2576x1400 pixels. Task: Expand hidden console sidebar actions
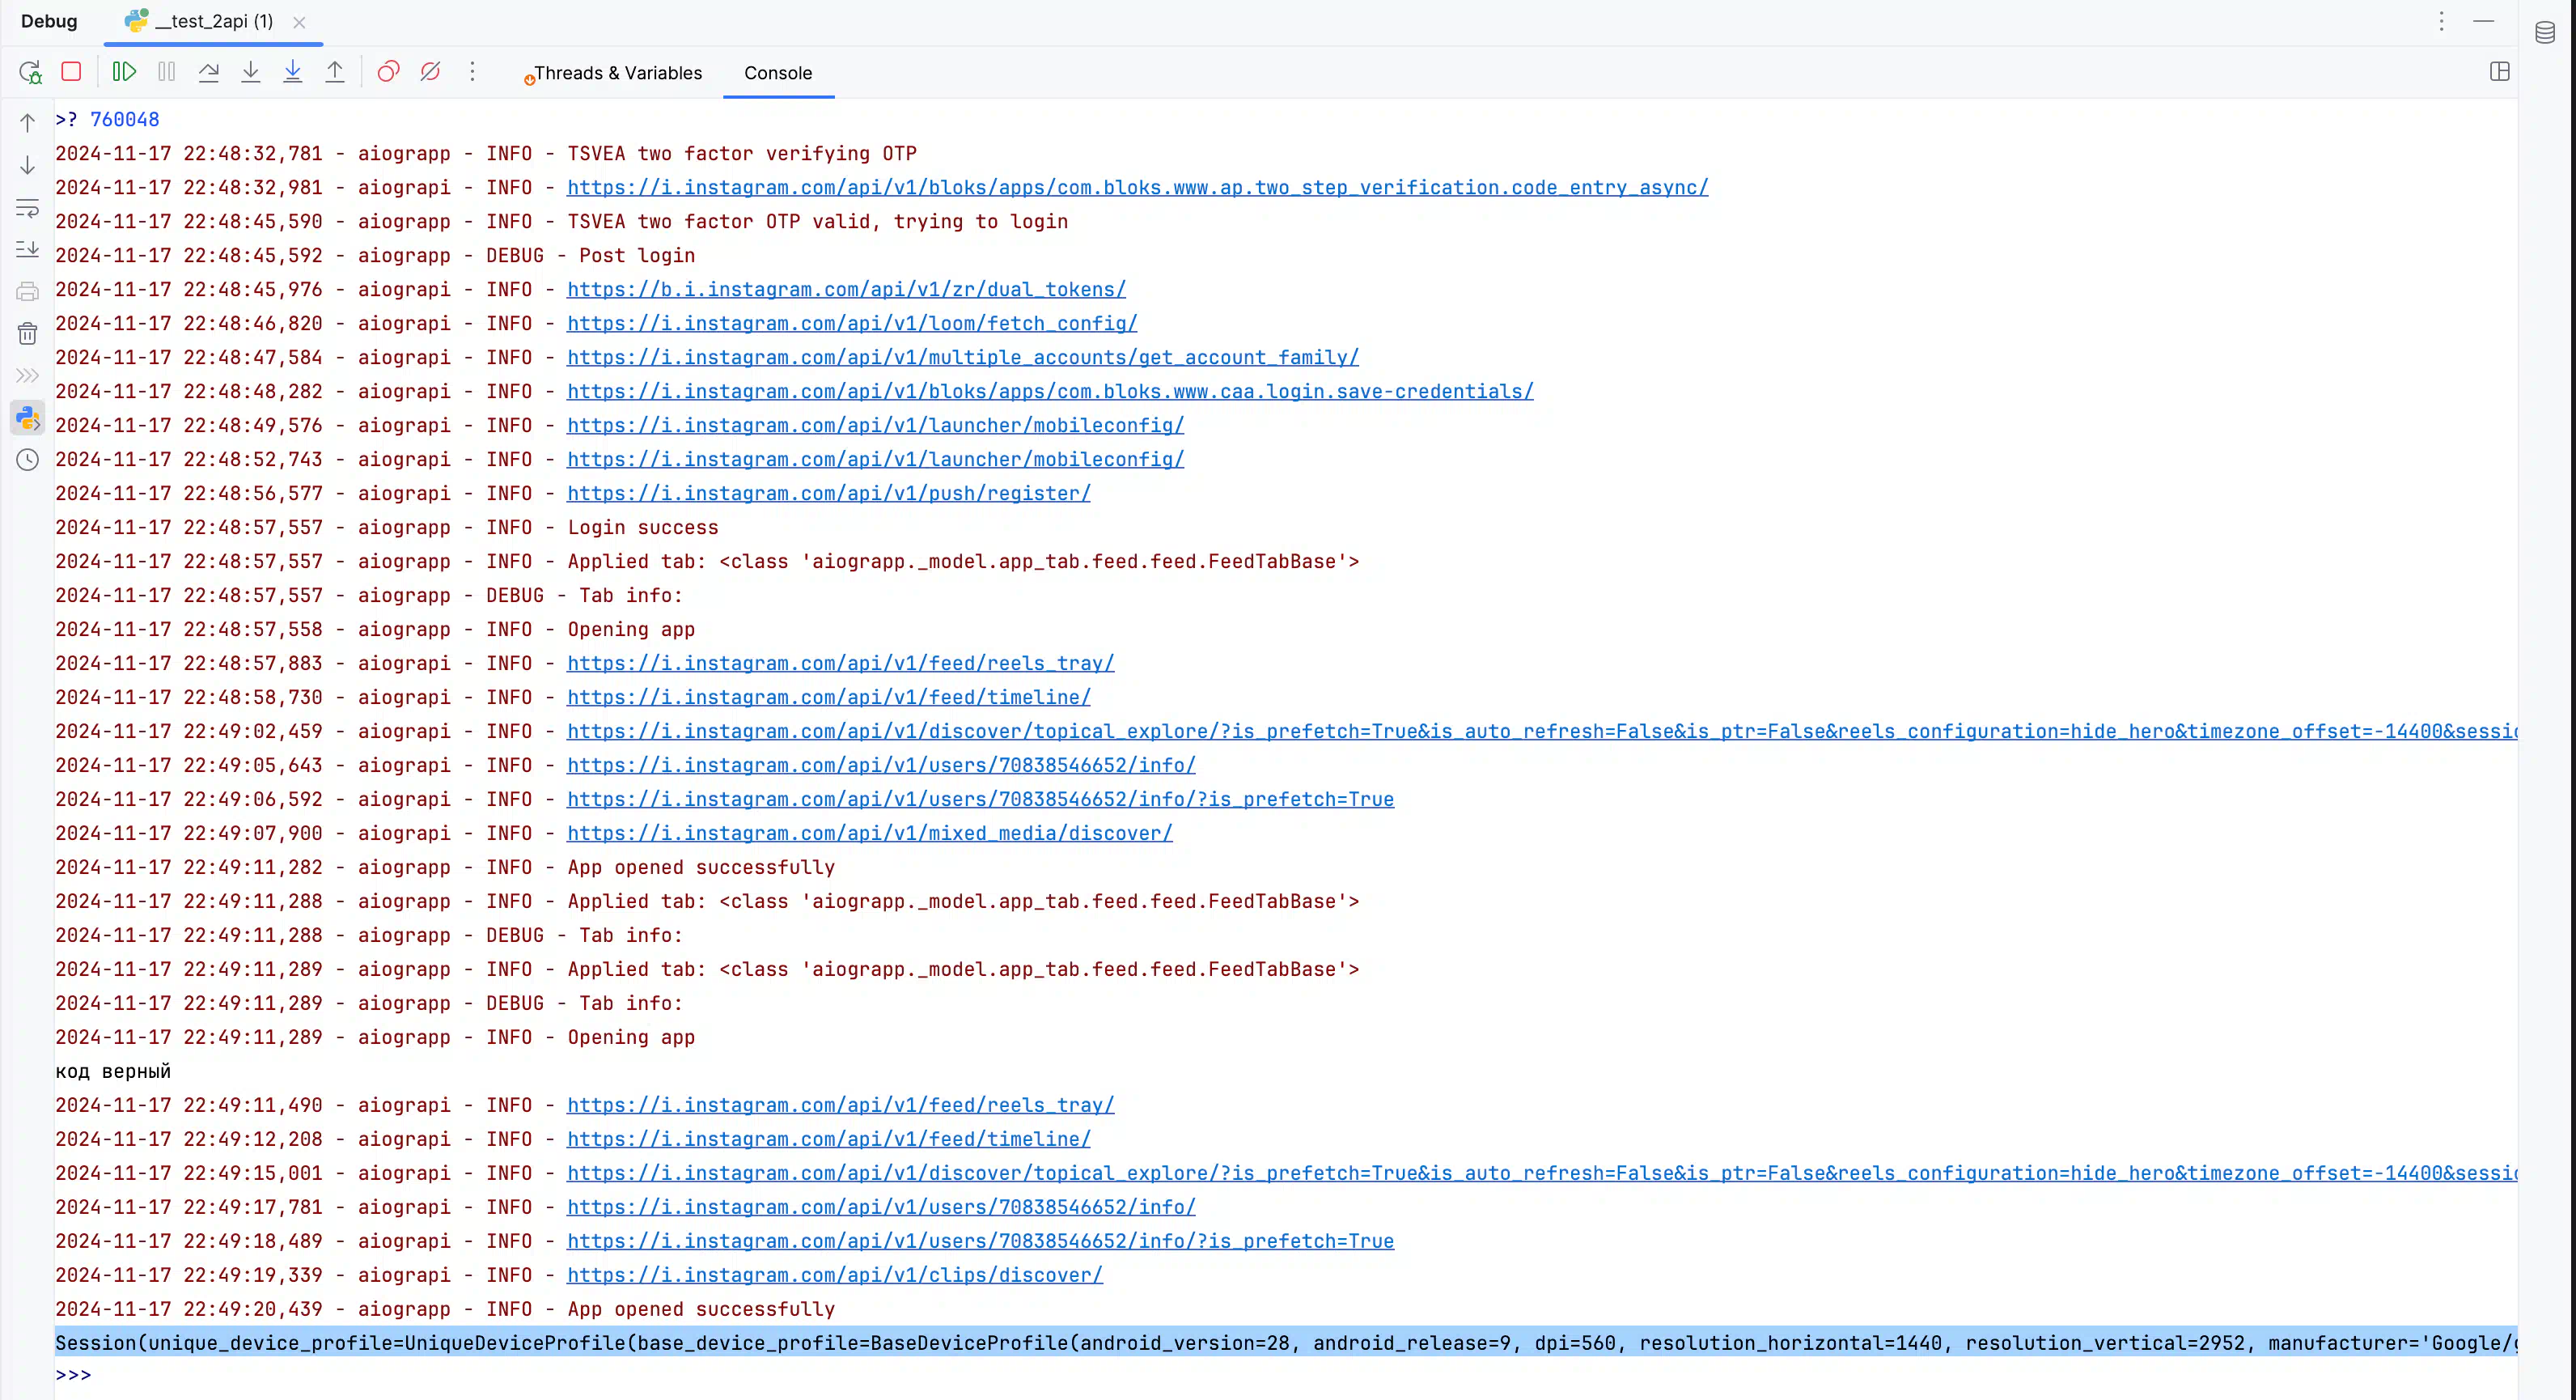click(x=27, y=376)
